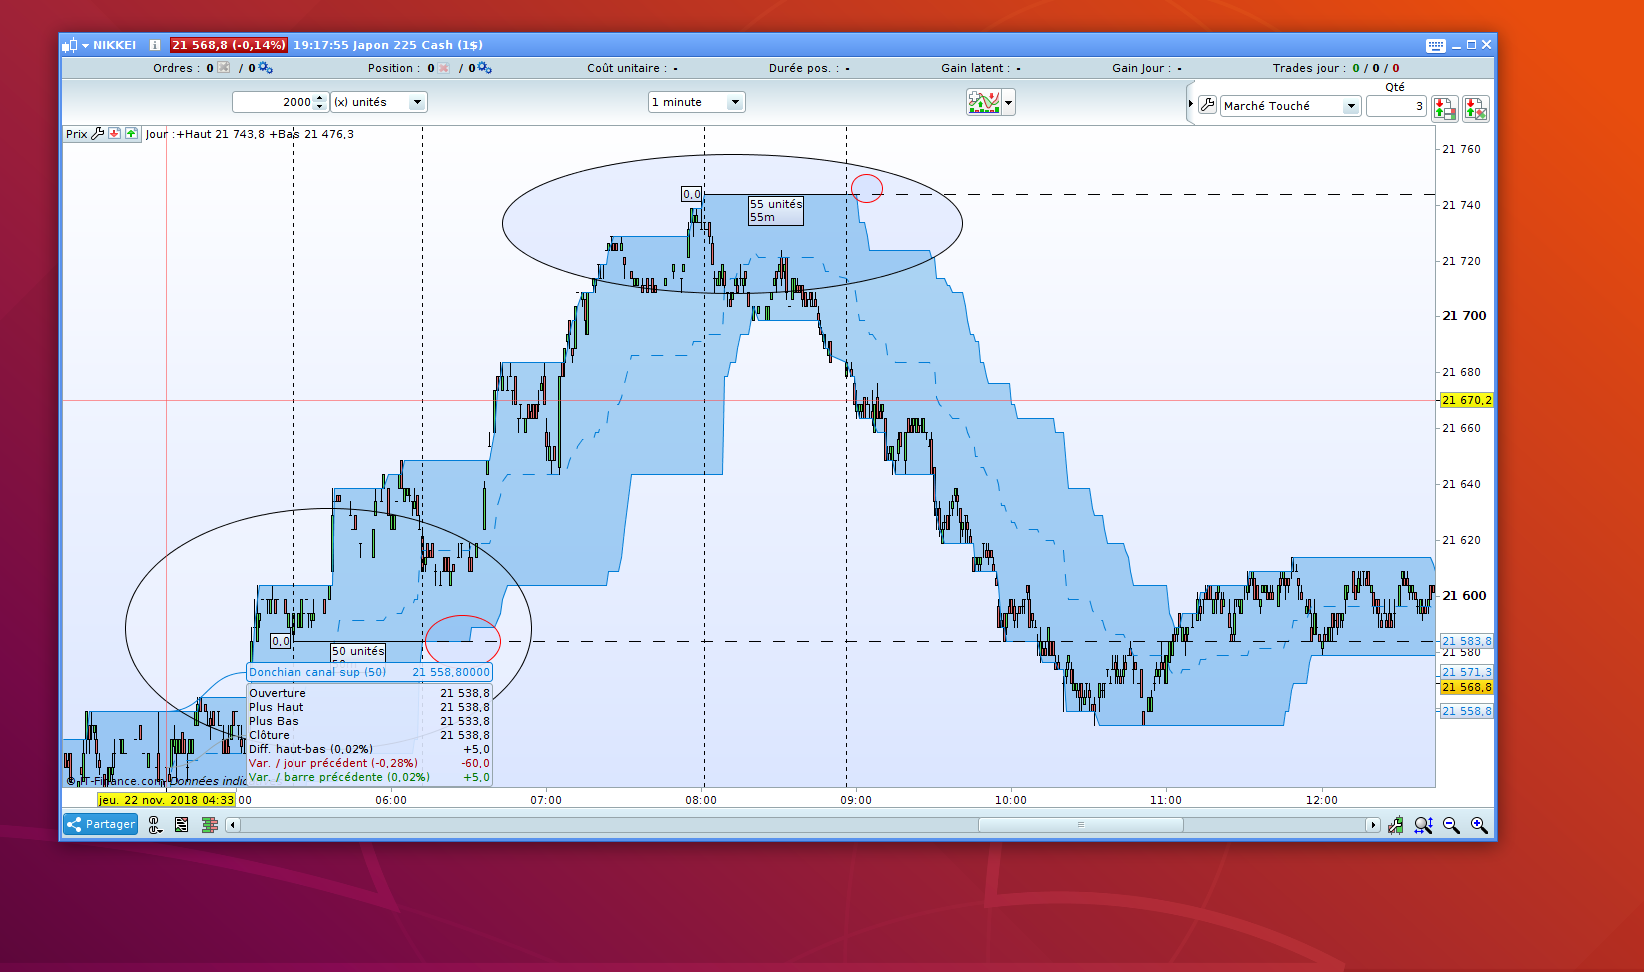1644x972 pixels.
Task: Open the virtual keyboard icon in title bar
Action: pyautogui.click(x=1435, y=45)
